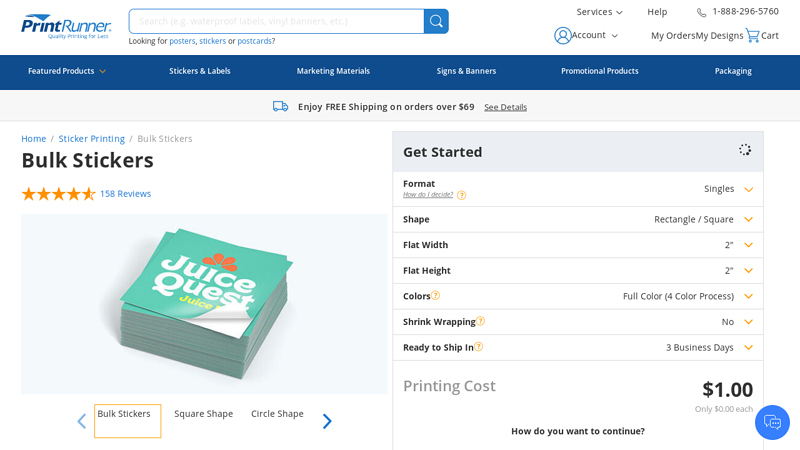
Task: Show next product thumbnails with right arrow
Action: tap(326, 421)
